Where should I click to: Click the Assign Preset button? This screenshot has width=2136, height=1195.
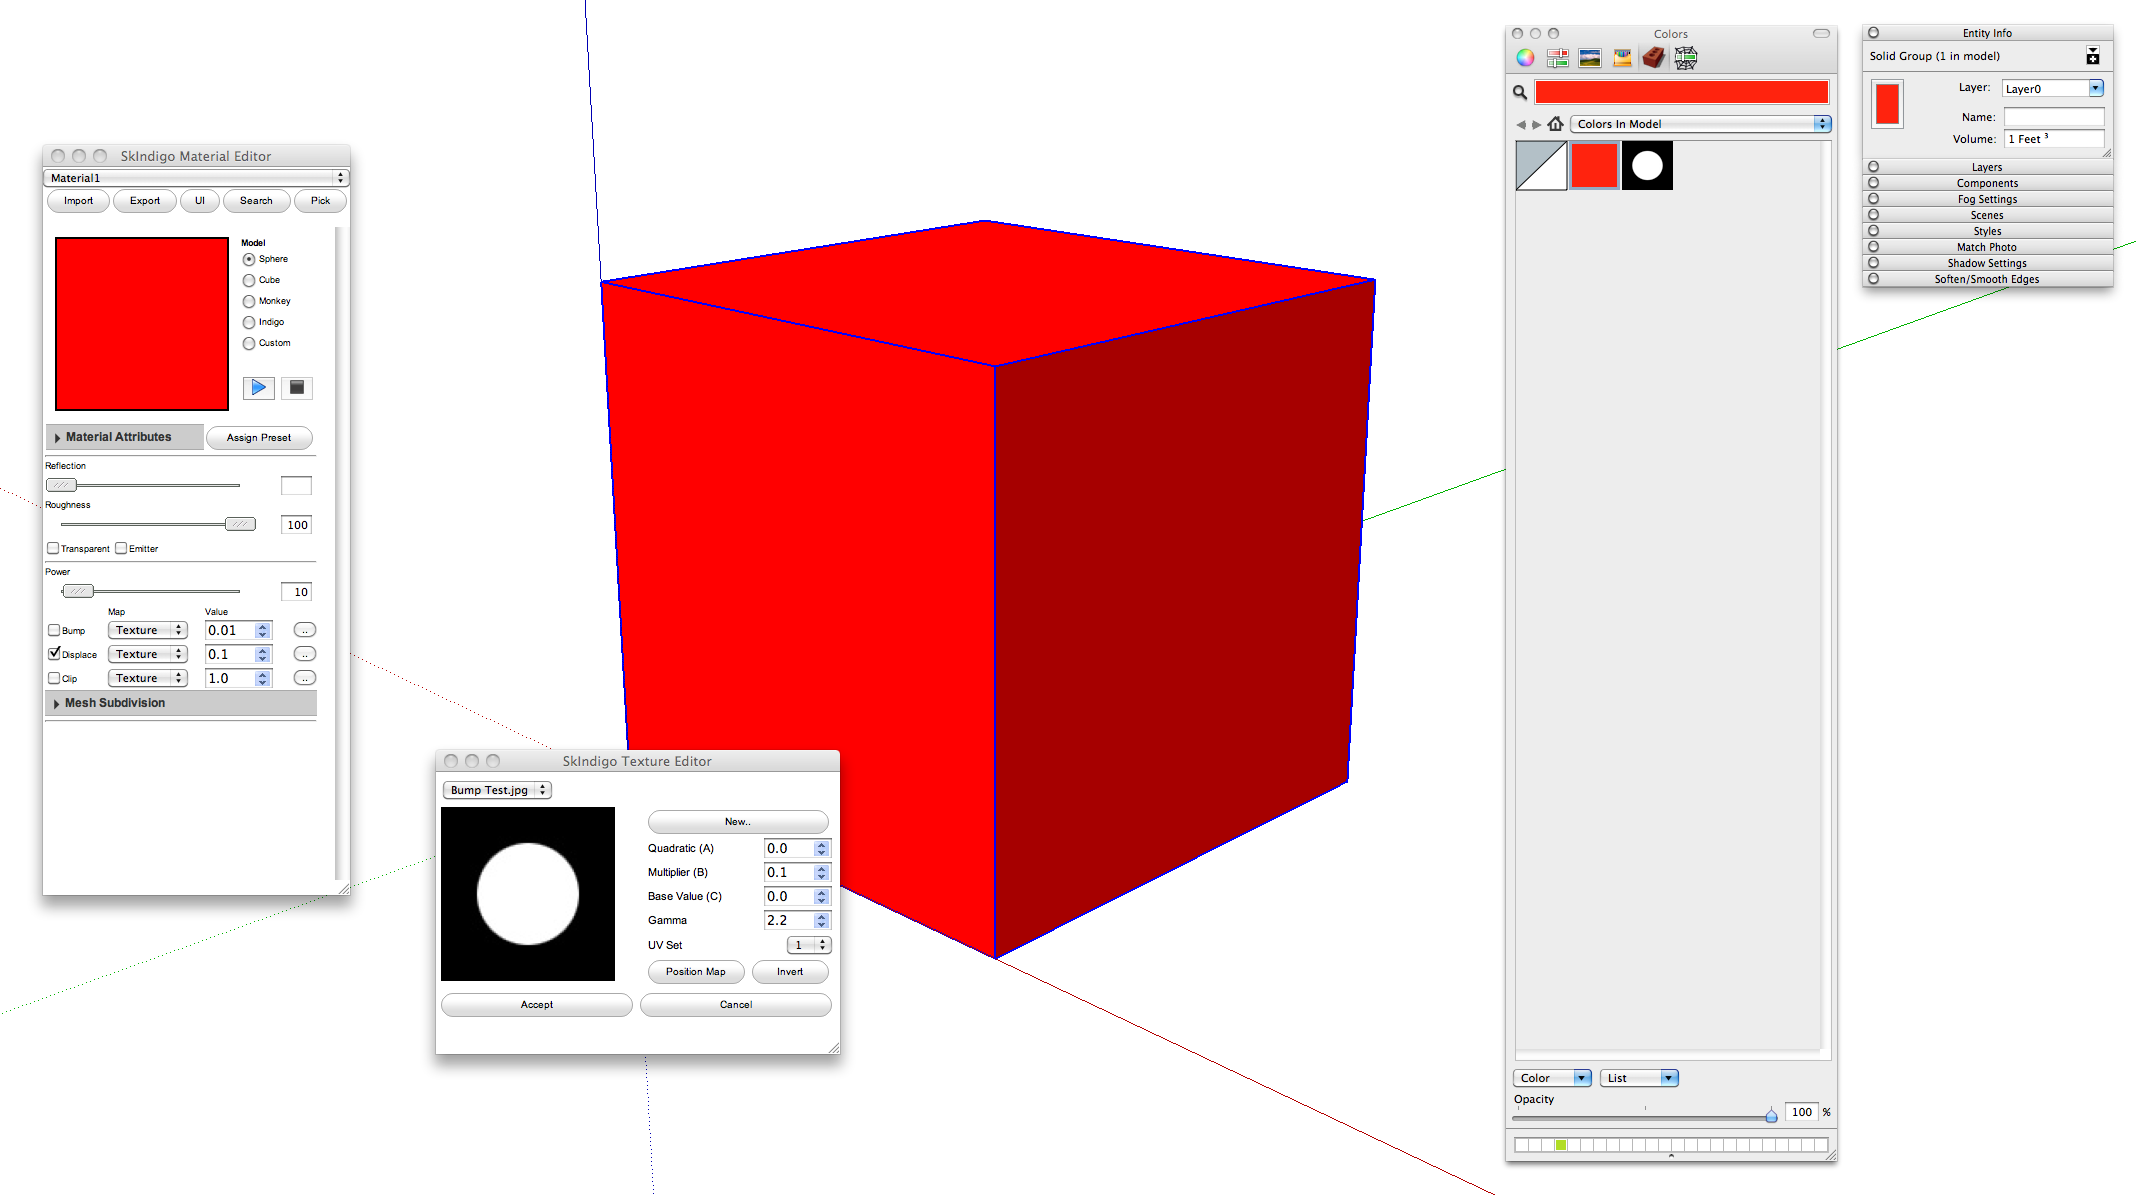tap(259, 438)
